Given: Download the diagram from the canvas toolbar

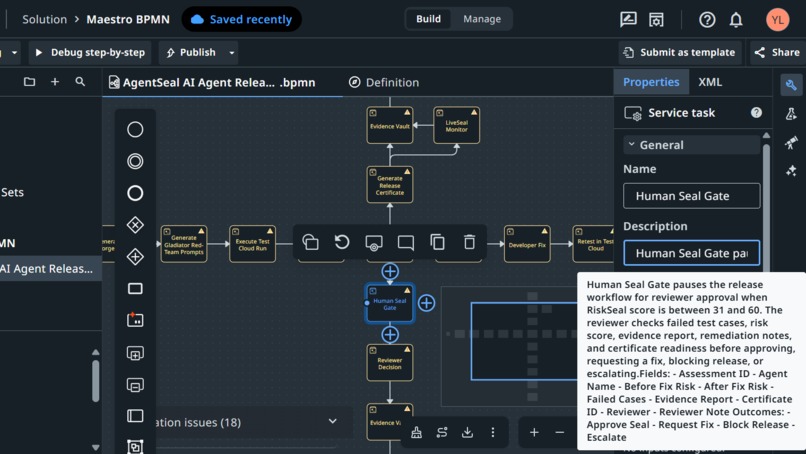Looking at the screenshot, I should click(x=467, y=432).
